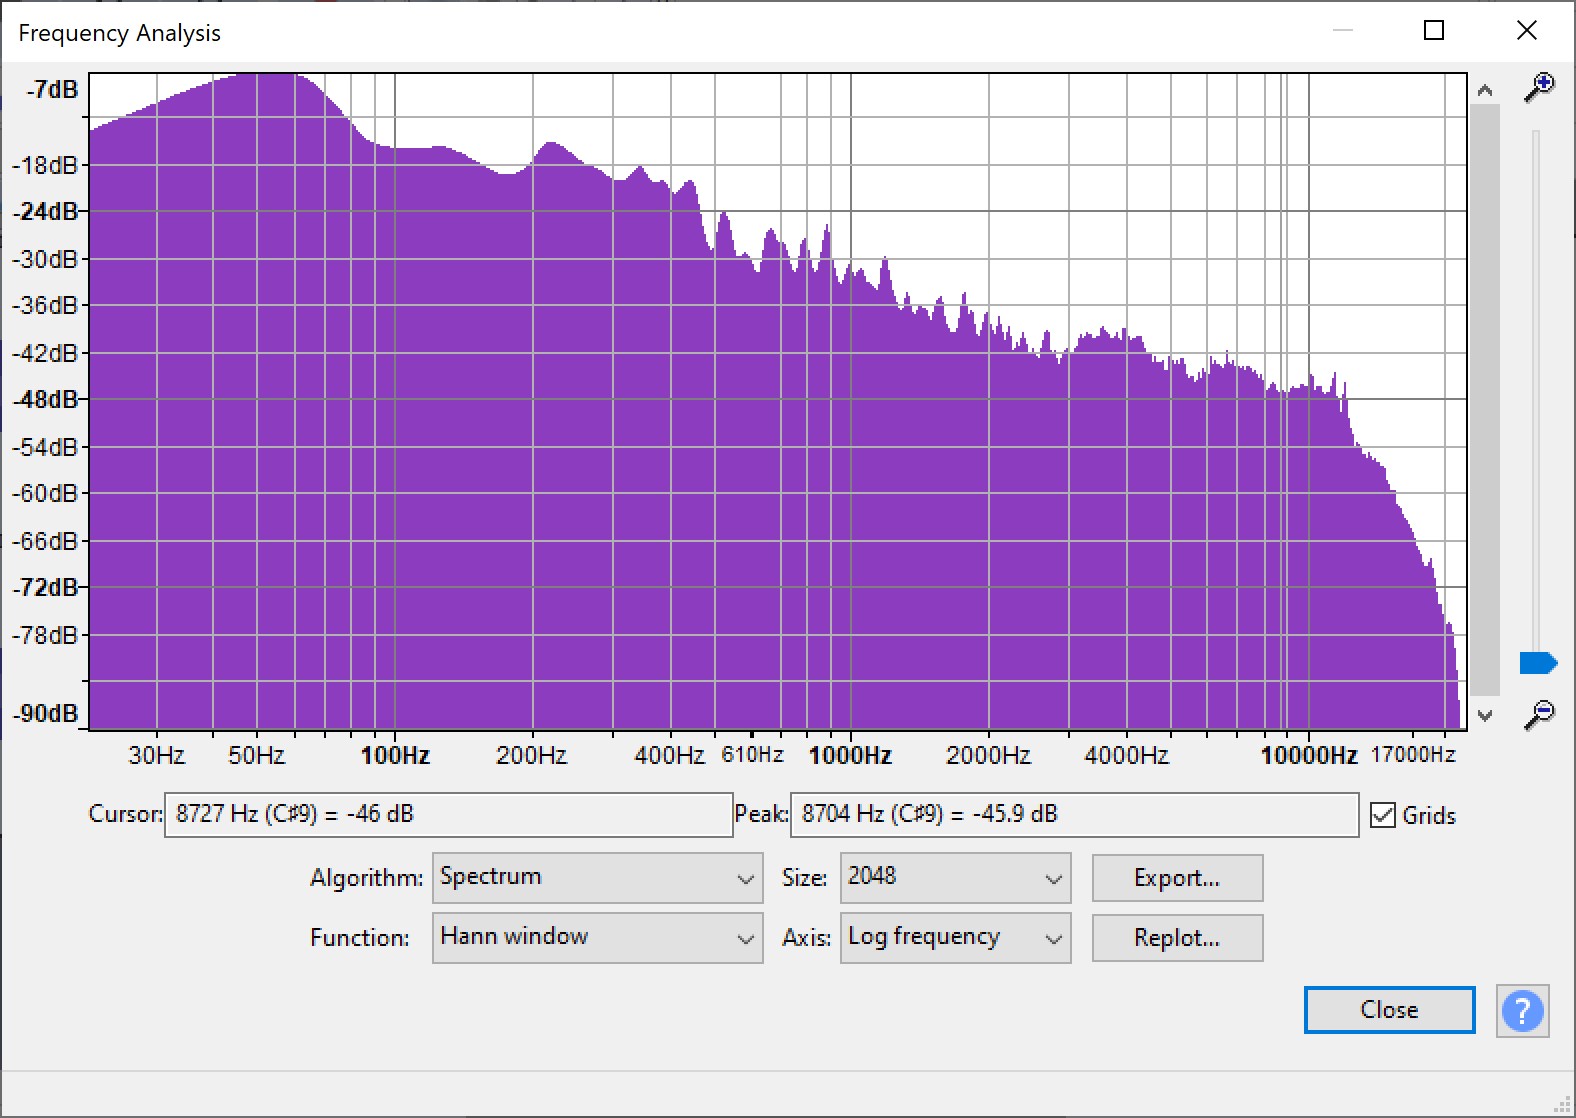Click the 2000Hz axis label
This screenshot has width=1576, height=1118.
tap(988, 755)
